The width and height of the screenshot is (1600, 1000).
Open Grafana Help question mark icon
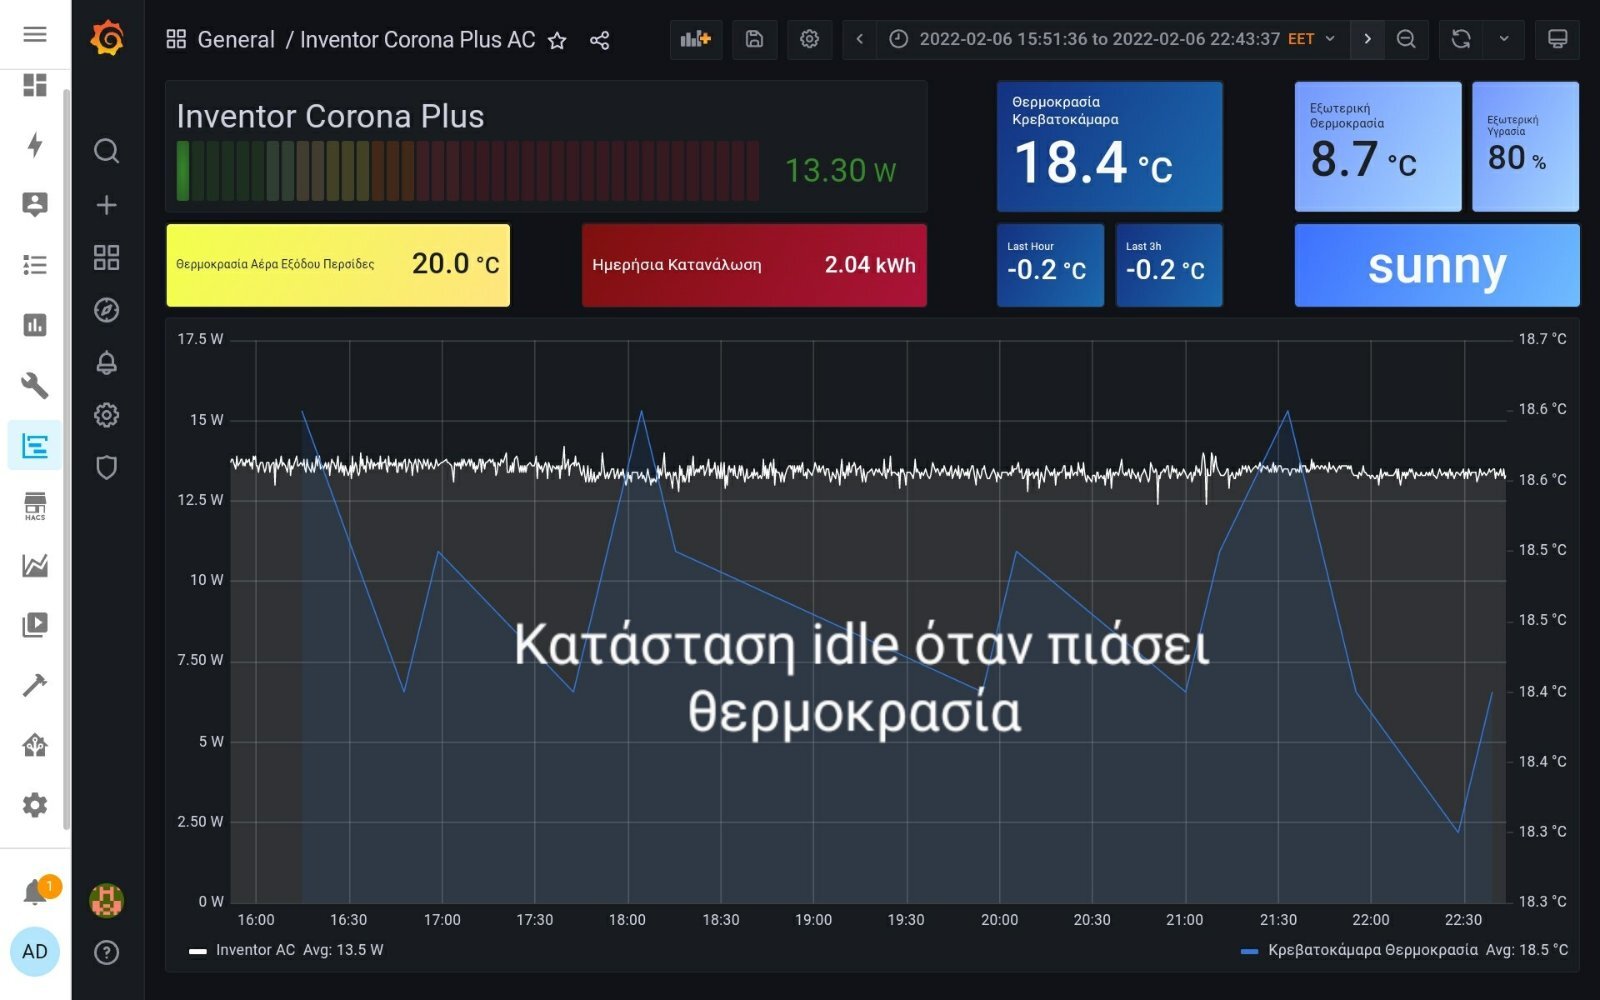coord(107,953)
